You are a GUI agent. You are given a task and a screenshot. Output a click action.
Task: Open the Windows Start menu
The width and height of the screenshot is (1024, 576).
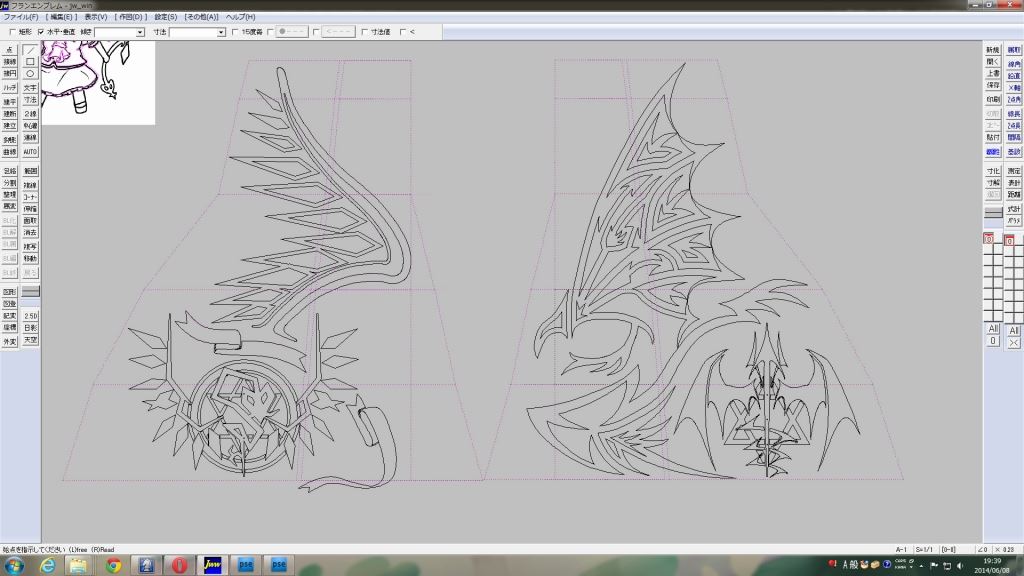tap(14, 566)
